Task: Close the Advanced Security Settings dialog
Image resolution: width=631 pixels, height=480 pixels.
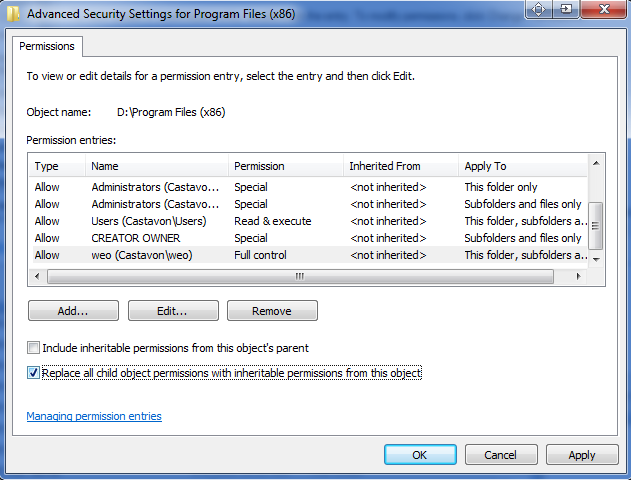Action: (604, 9)
